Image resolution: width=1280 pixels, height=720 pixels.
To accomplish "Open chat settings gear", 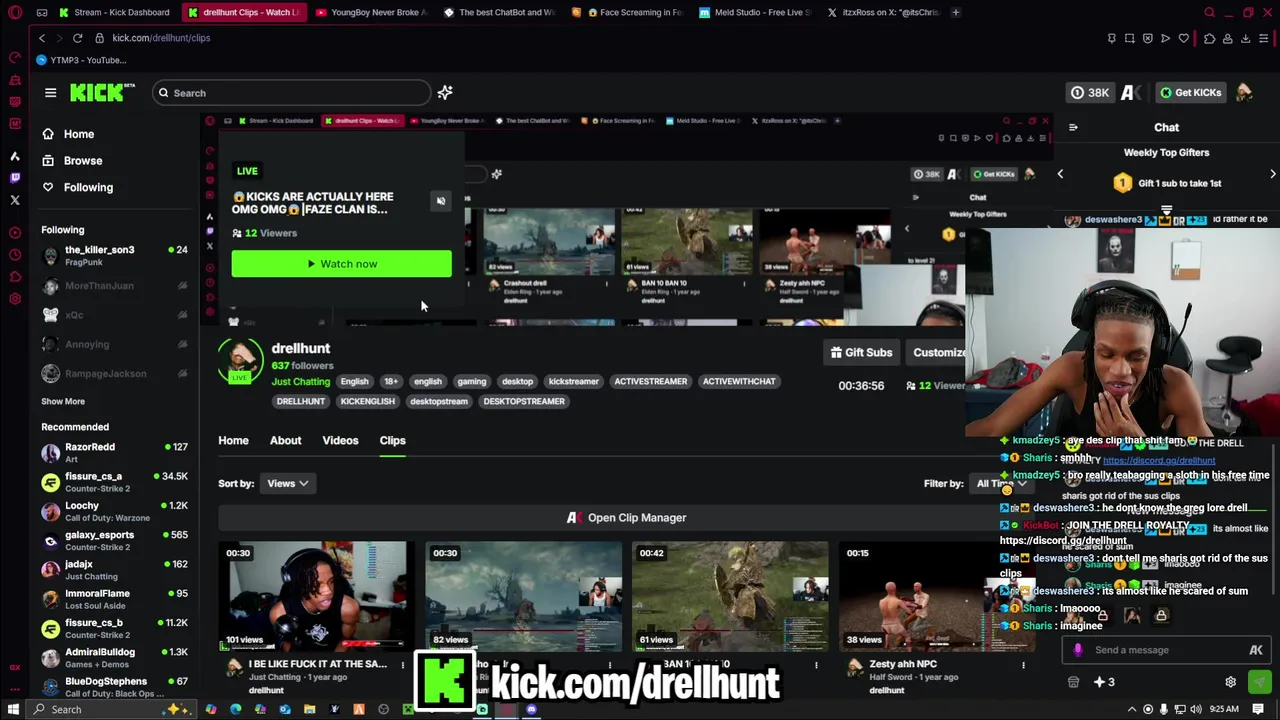I will tap(1230, 683).
